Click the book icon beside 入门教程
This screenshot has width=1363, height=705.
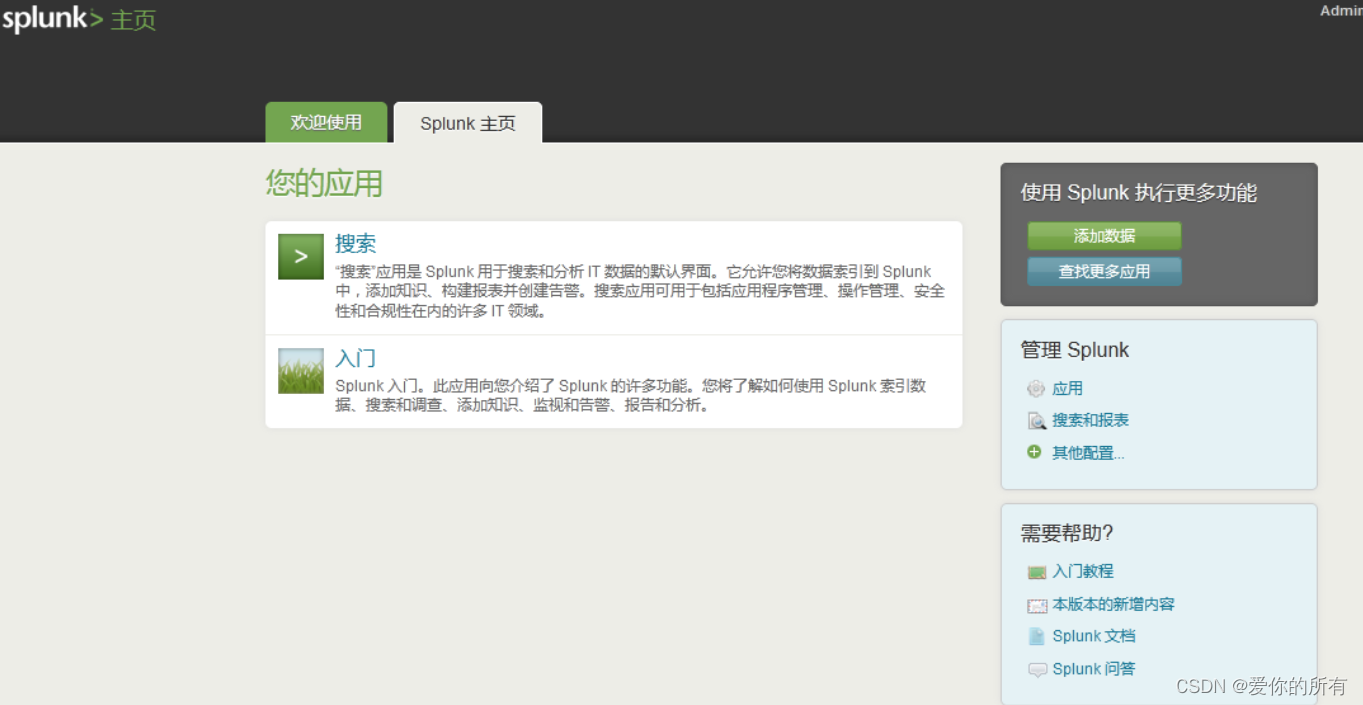pos(1037,571)
